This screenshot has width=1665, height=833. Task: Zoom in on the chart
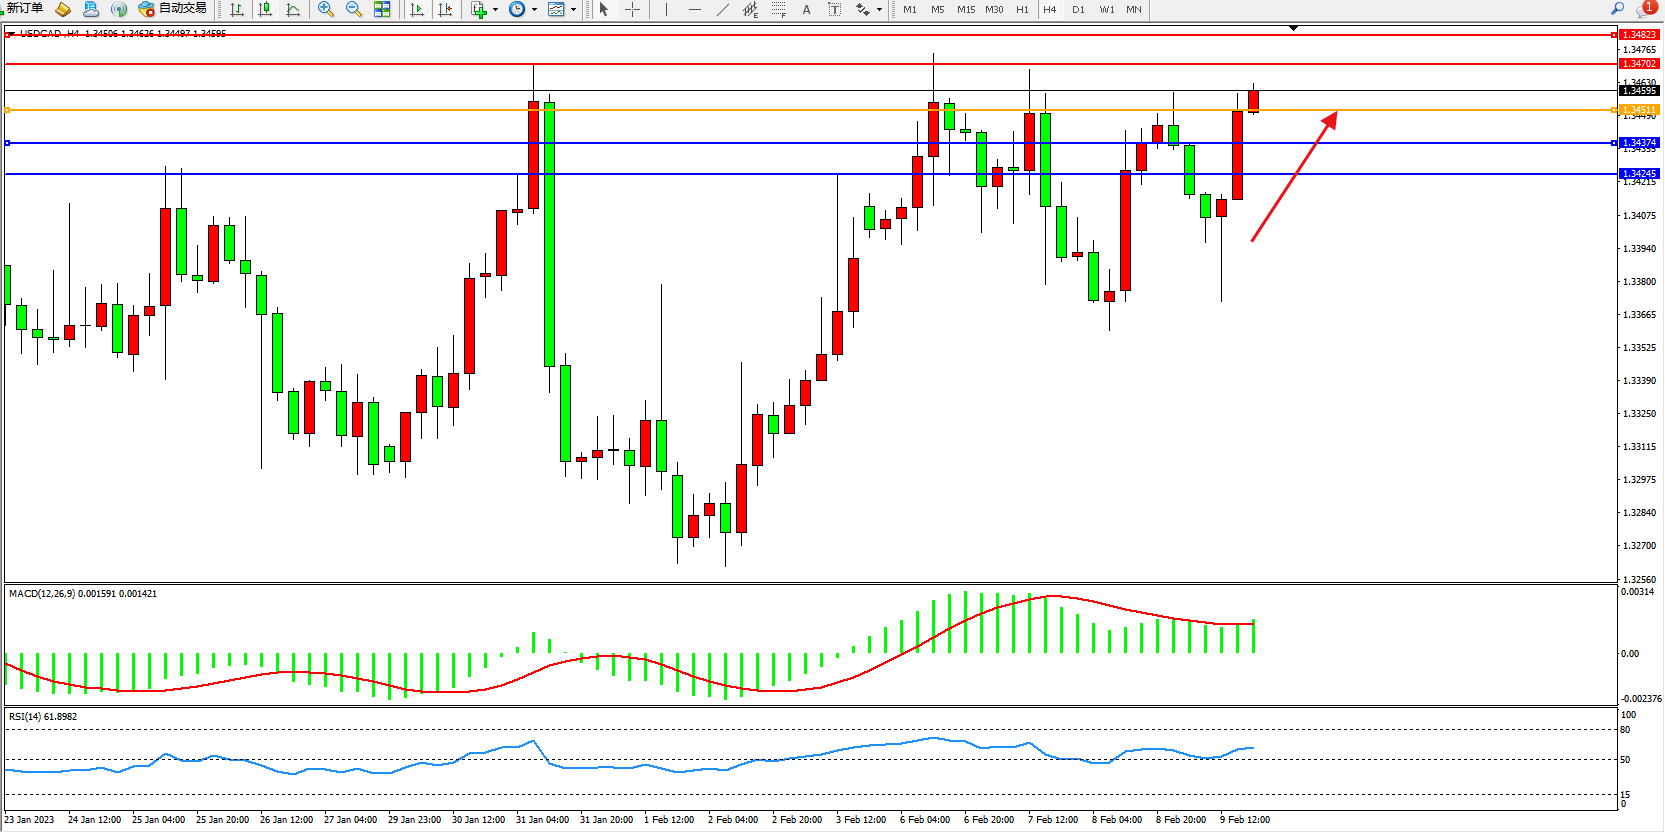coord(326,10)
